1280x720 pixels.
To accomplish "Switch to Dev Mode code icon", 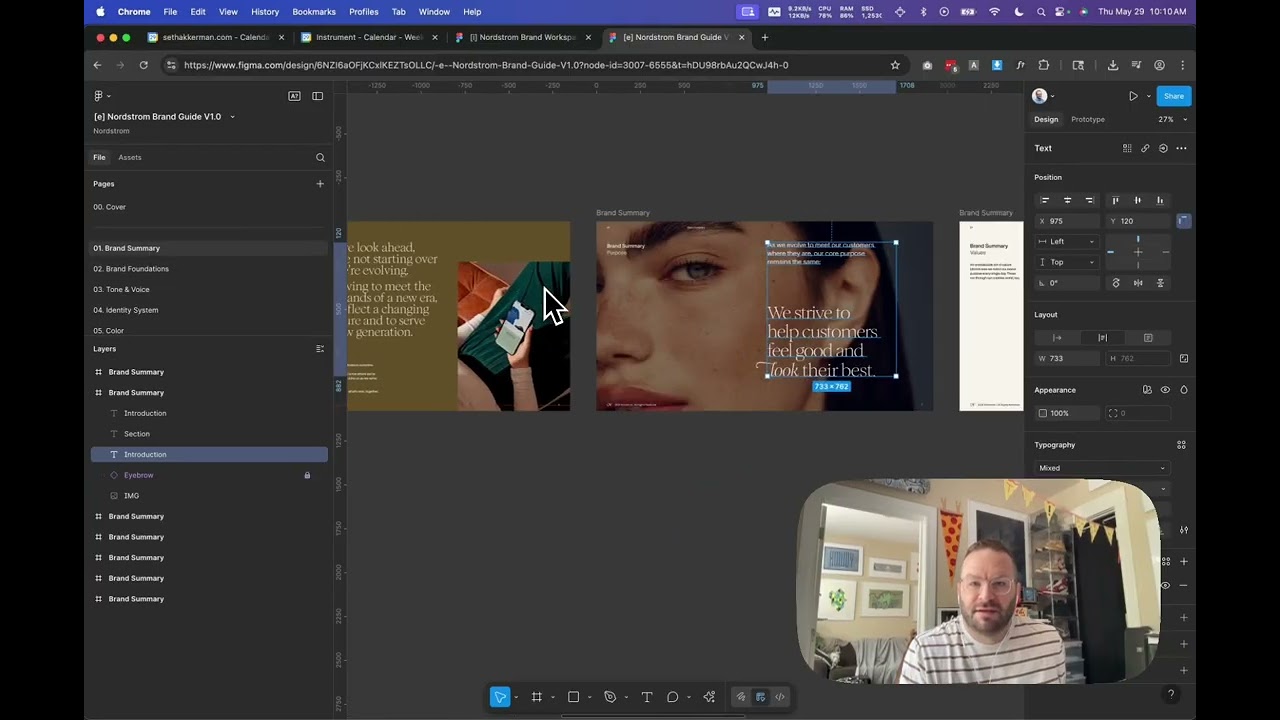I will click(779, 697).
